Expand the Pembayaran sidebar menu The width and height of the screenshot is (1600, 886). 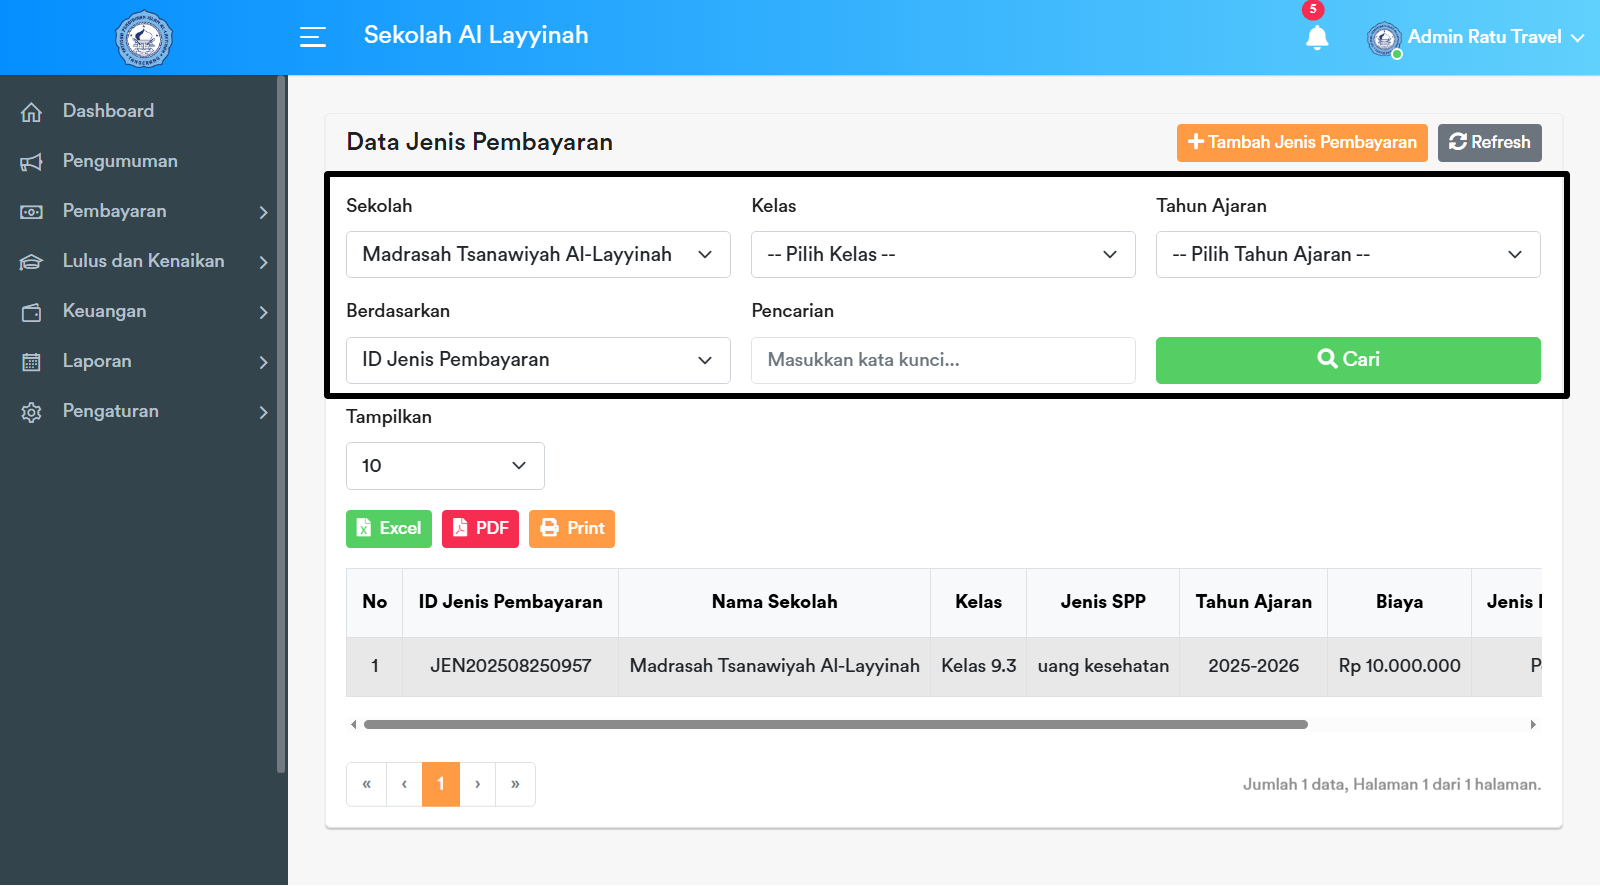[143, 211]
